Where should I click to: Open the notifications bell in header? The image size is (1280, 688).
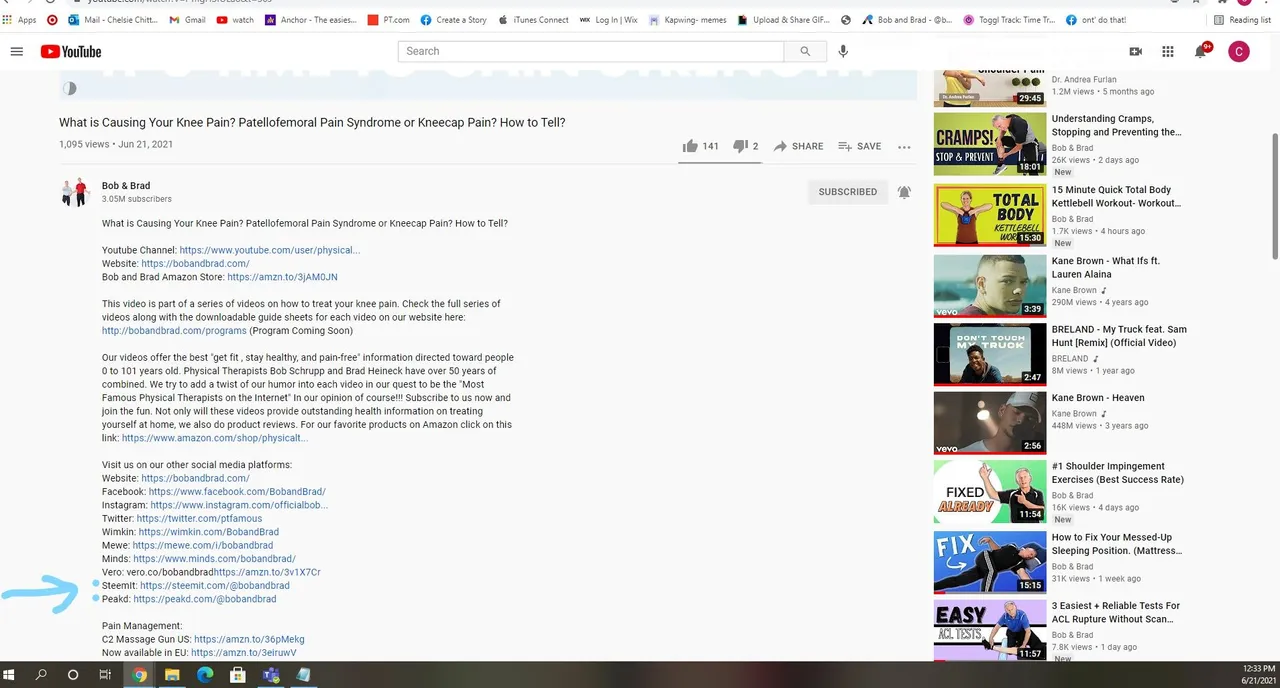[x=1201, y=51]
